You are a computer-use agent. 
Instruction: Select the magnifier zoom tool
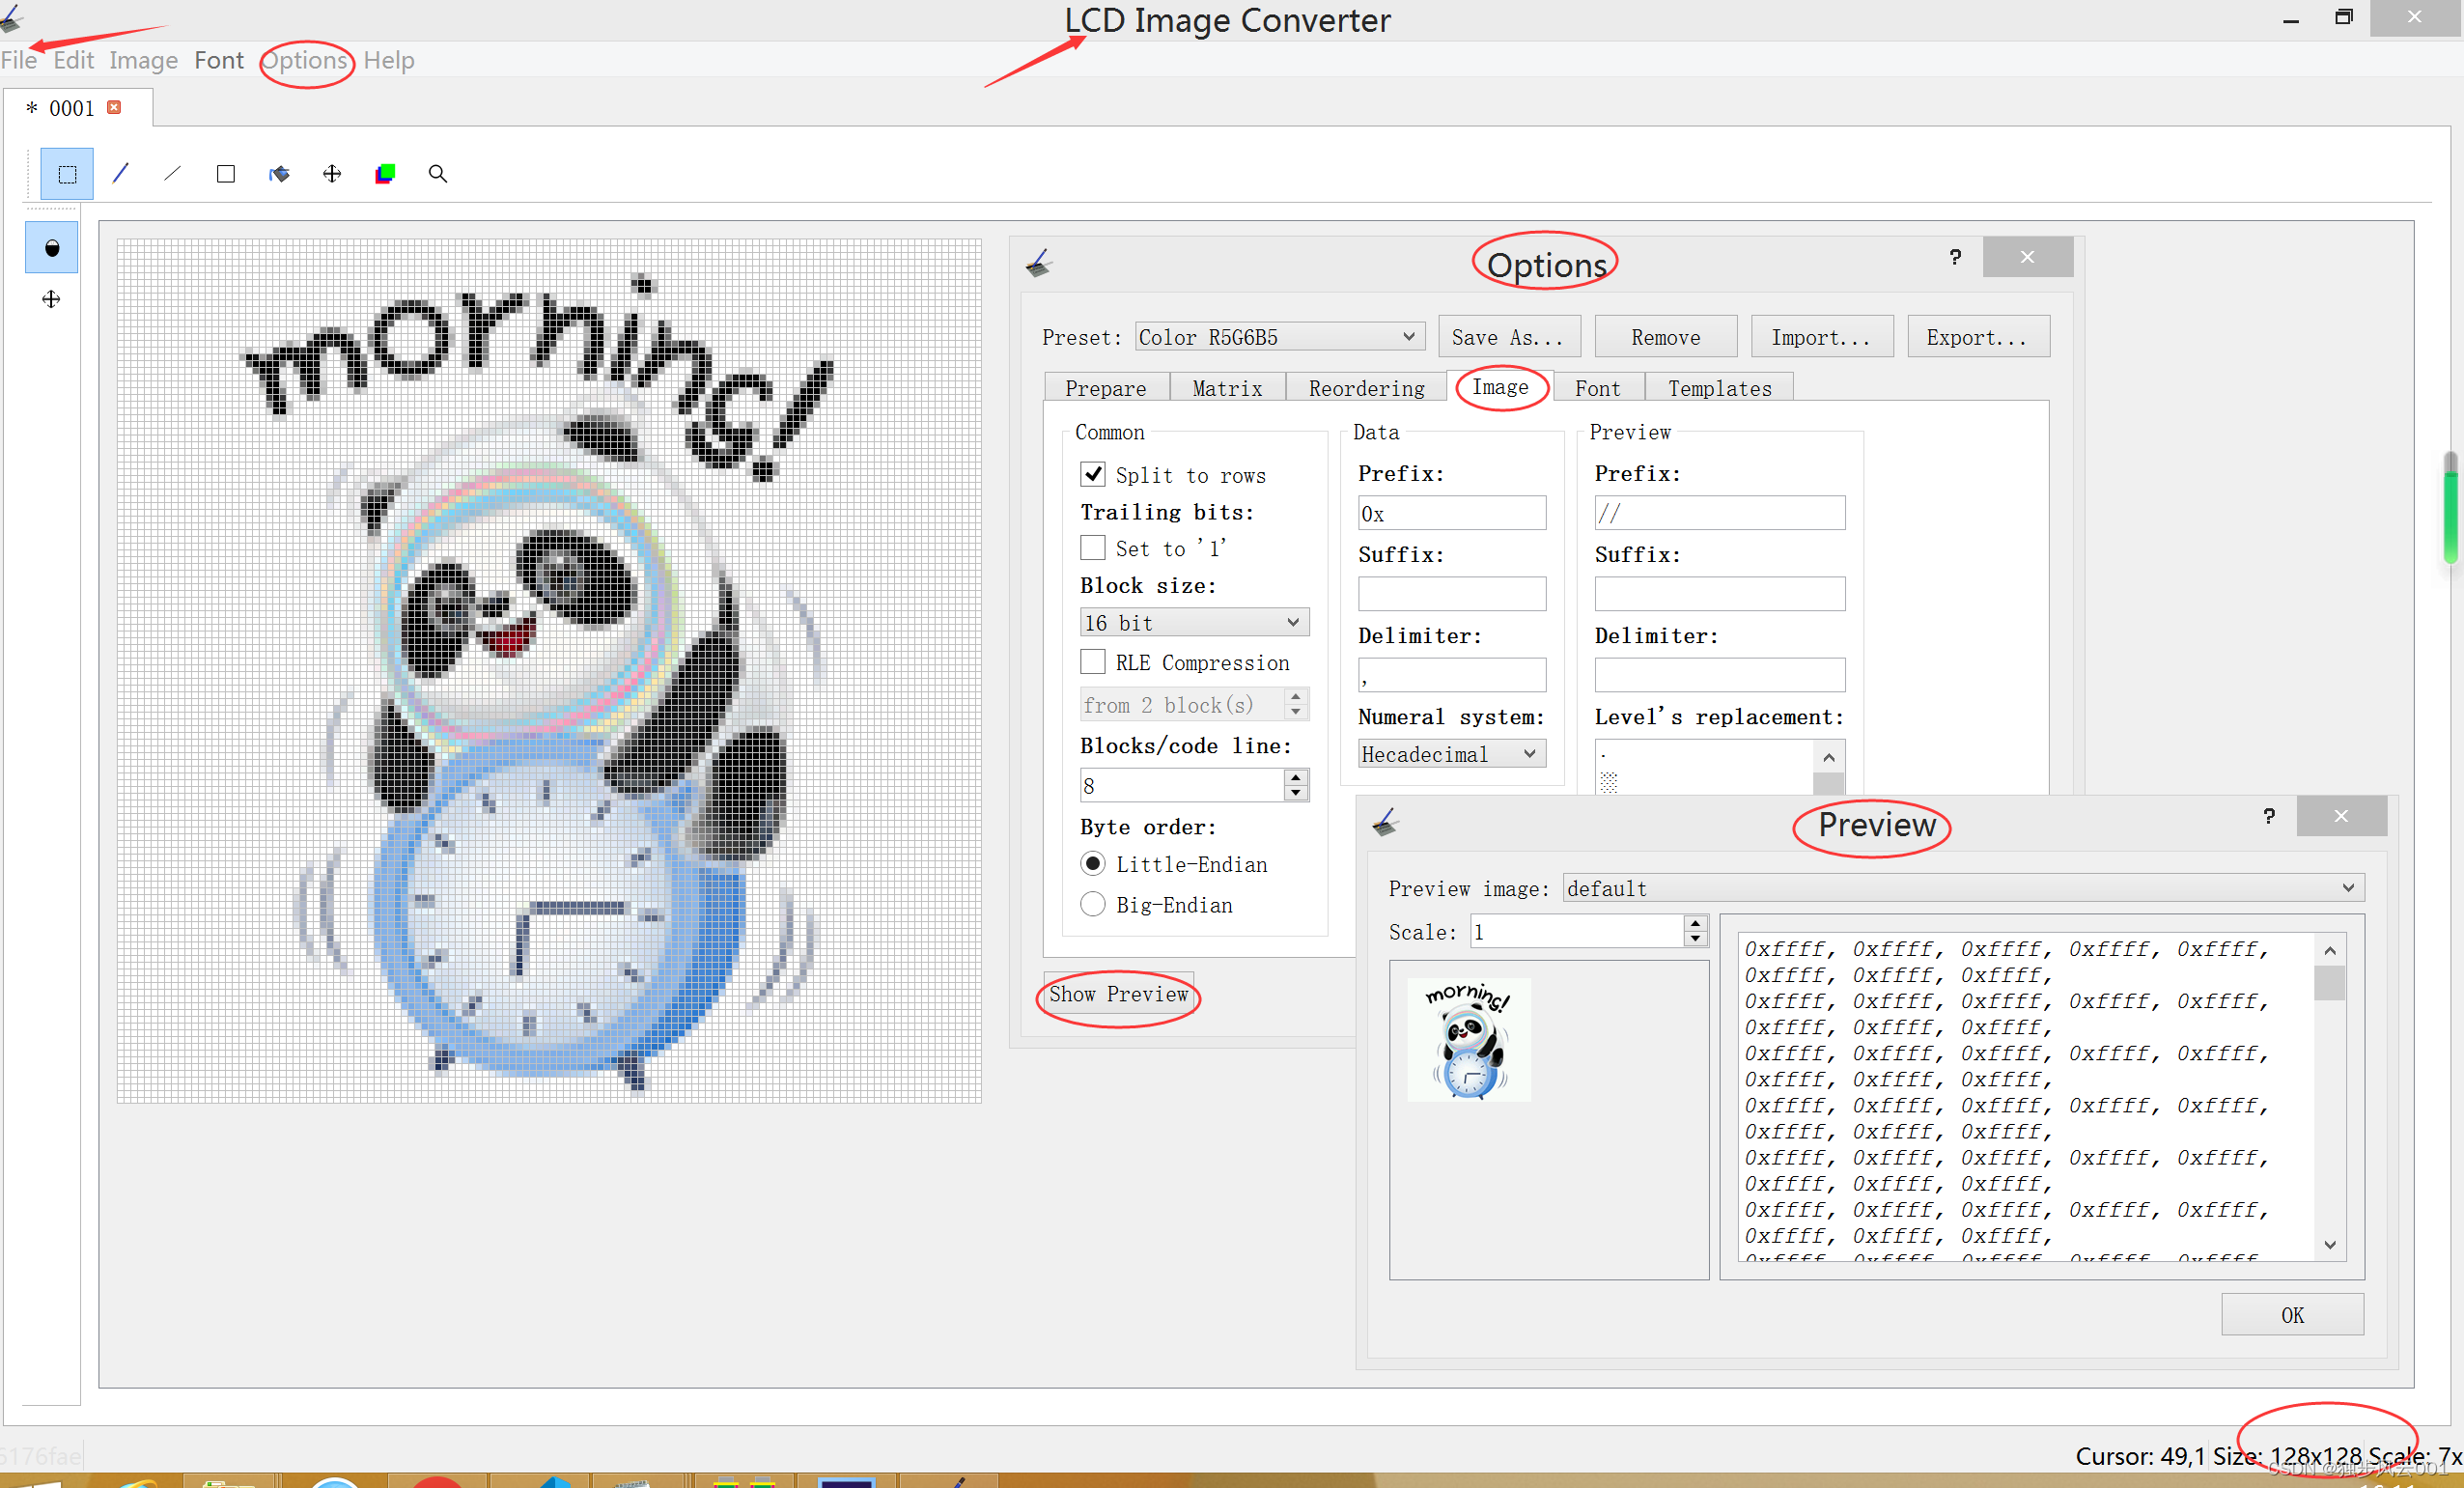click(x=437, y=174)
